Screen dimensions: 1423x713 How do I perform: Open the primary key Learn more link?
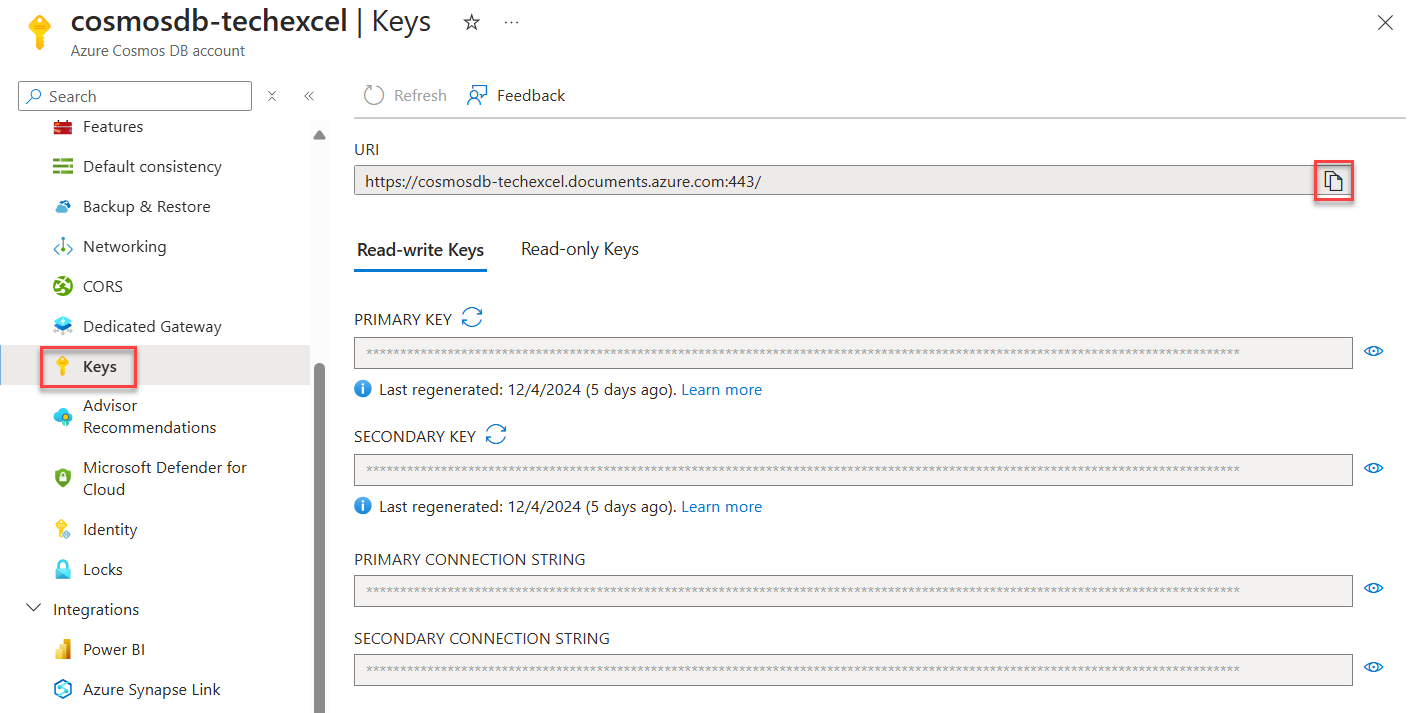coord(721,389)
